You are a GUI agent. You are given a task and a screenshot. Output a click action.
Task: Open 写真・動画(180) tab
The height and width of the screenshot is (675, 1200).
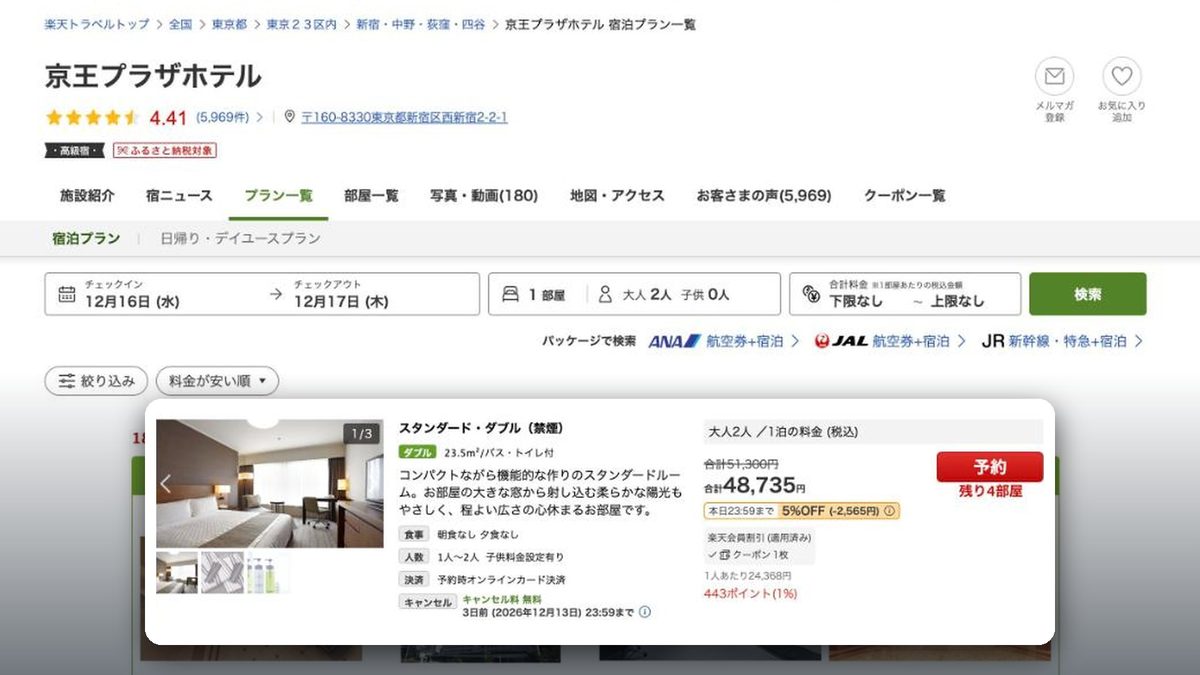[484, 196]
